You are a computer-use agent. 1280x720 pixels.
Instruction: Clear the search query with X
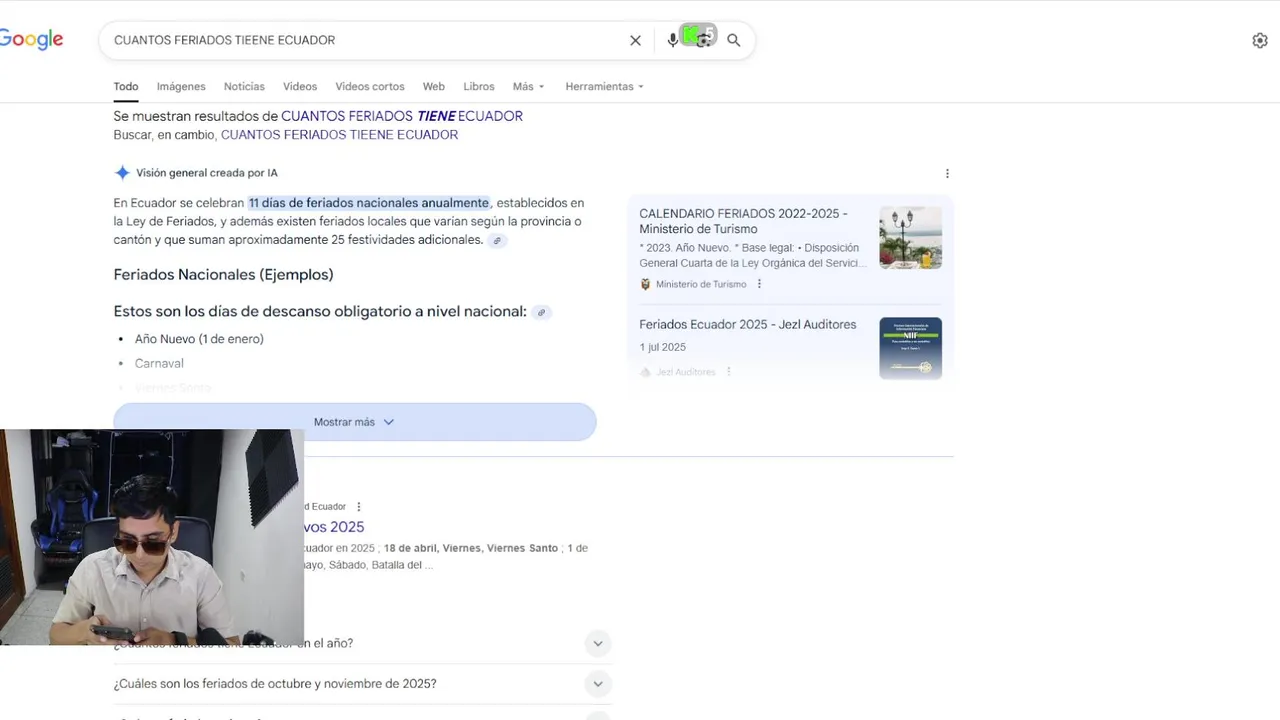(635, 40)
